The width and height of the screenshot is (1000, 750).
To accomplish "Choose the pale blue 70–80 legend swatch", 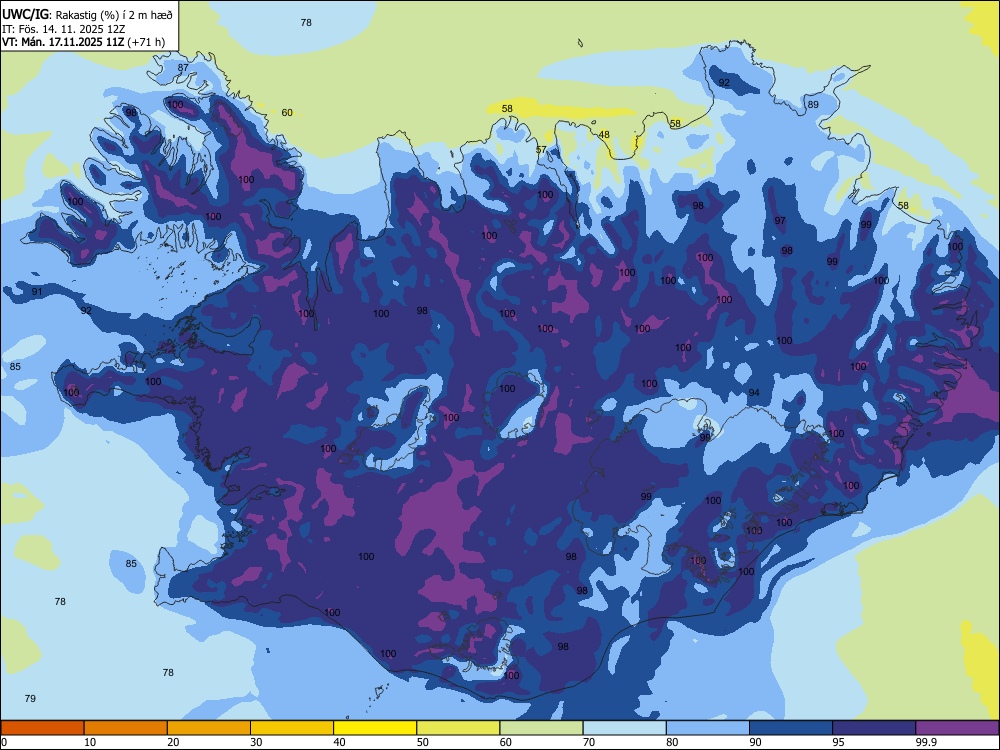I will click(624, 728).
